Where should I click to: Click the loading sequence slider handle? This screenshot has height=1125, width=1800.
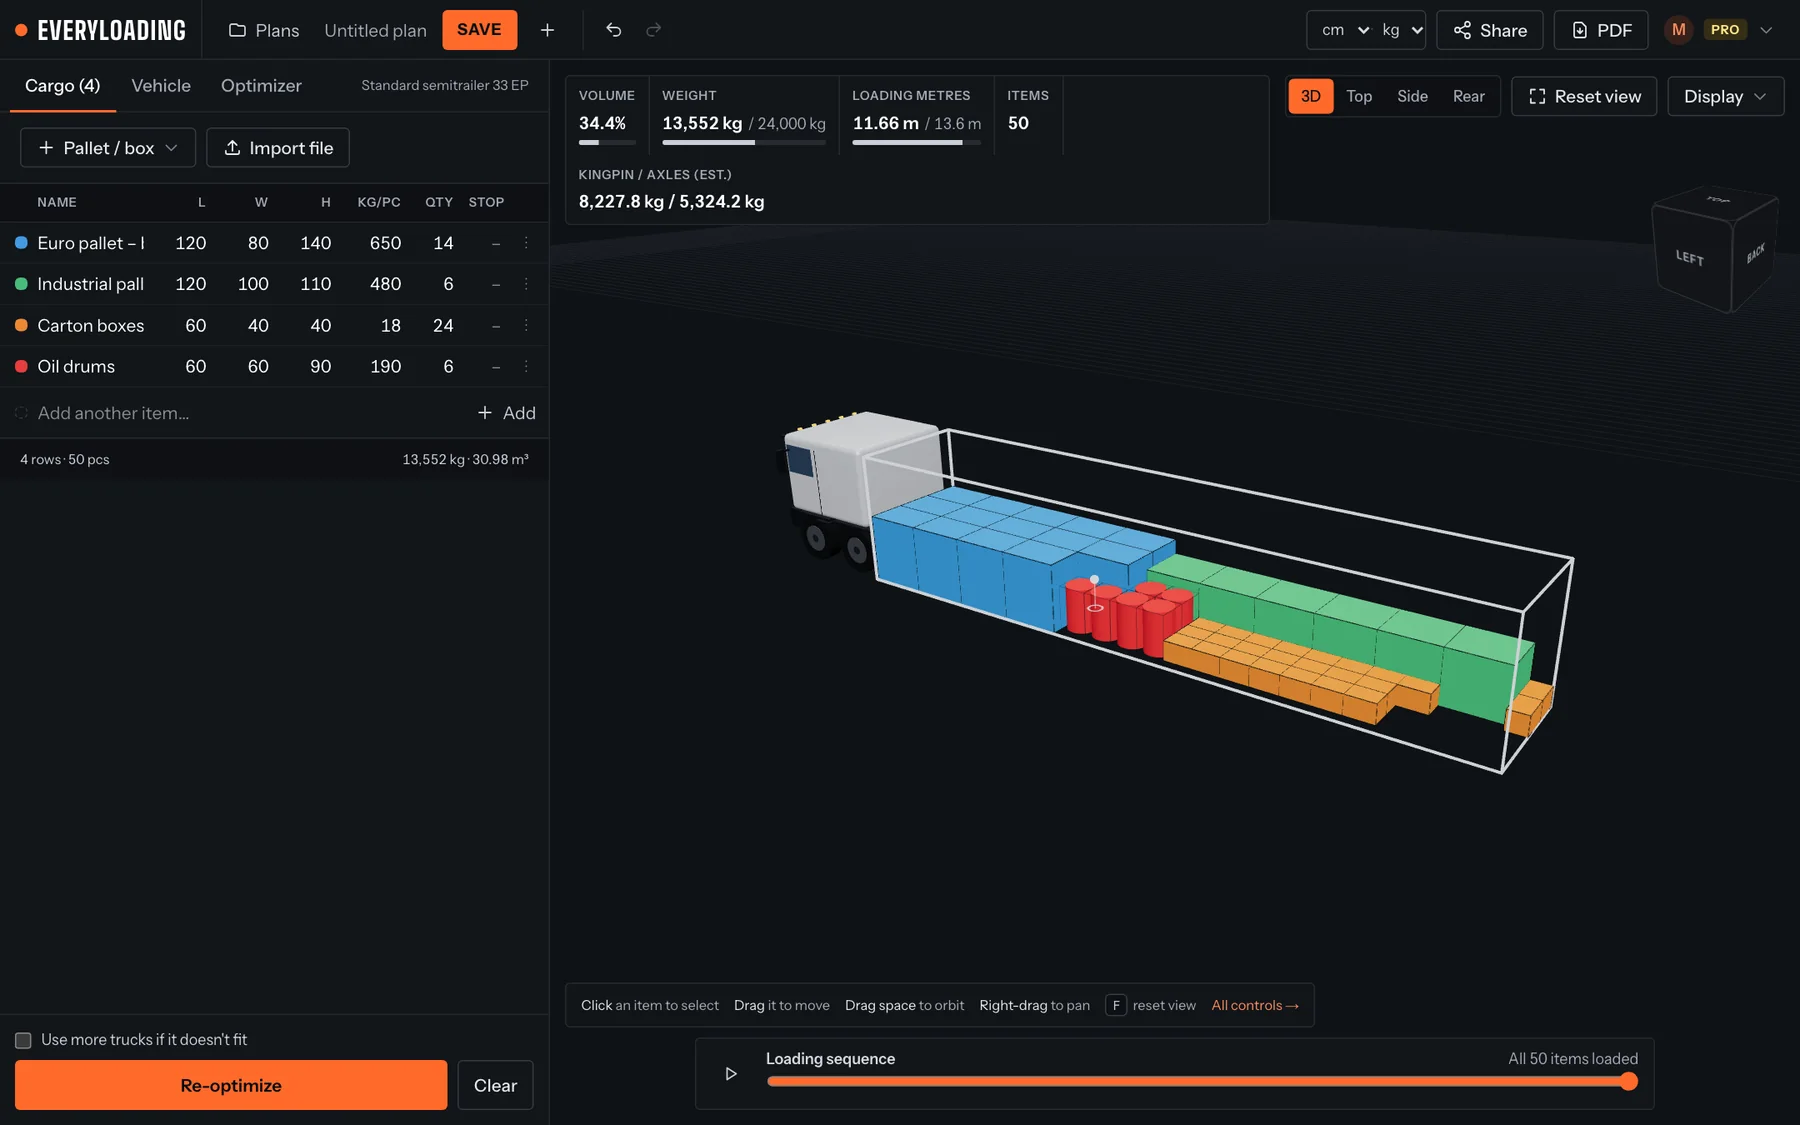(x=1629, y=1081)
